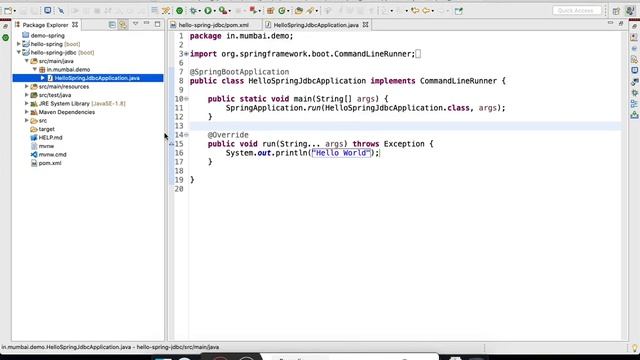Select the mvnw file
Viewport: 640px width, 360px height.
click(x=46, y=146)
